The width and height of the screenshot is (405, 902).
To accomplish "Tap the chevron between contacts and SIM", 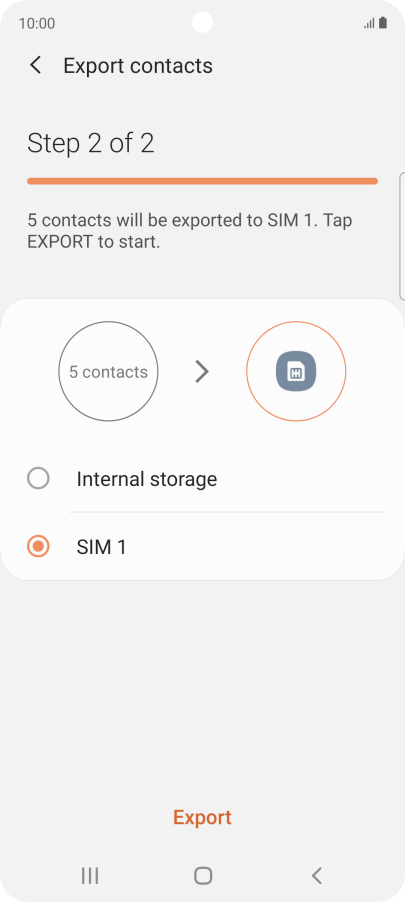I will pyautogui.click(x=201, y=372).
